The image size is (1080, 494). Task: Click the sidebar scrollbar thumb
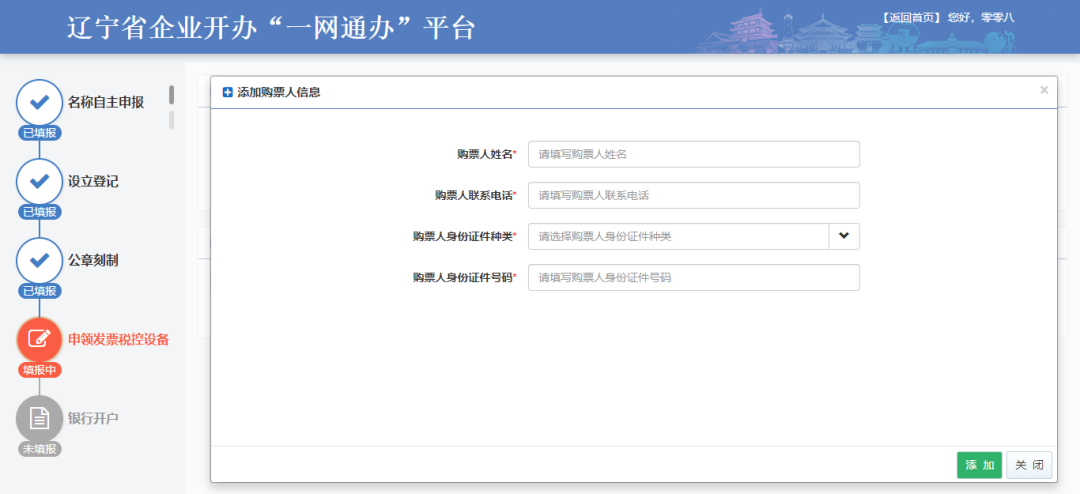click(x=172, y=95)
